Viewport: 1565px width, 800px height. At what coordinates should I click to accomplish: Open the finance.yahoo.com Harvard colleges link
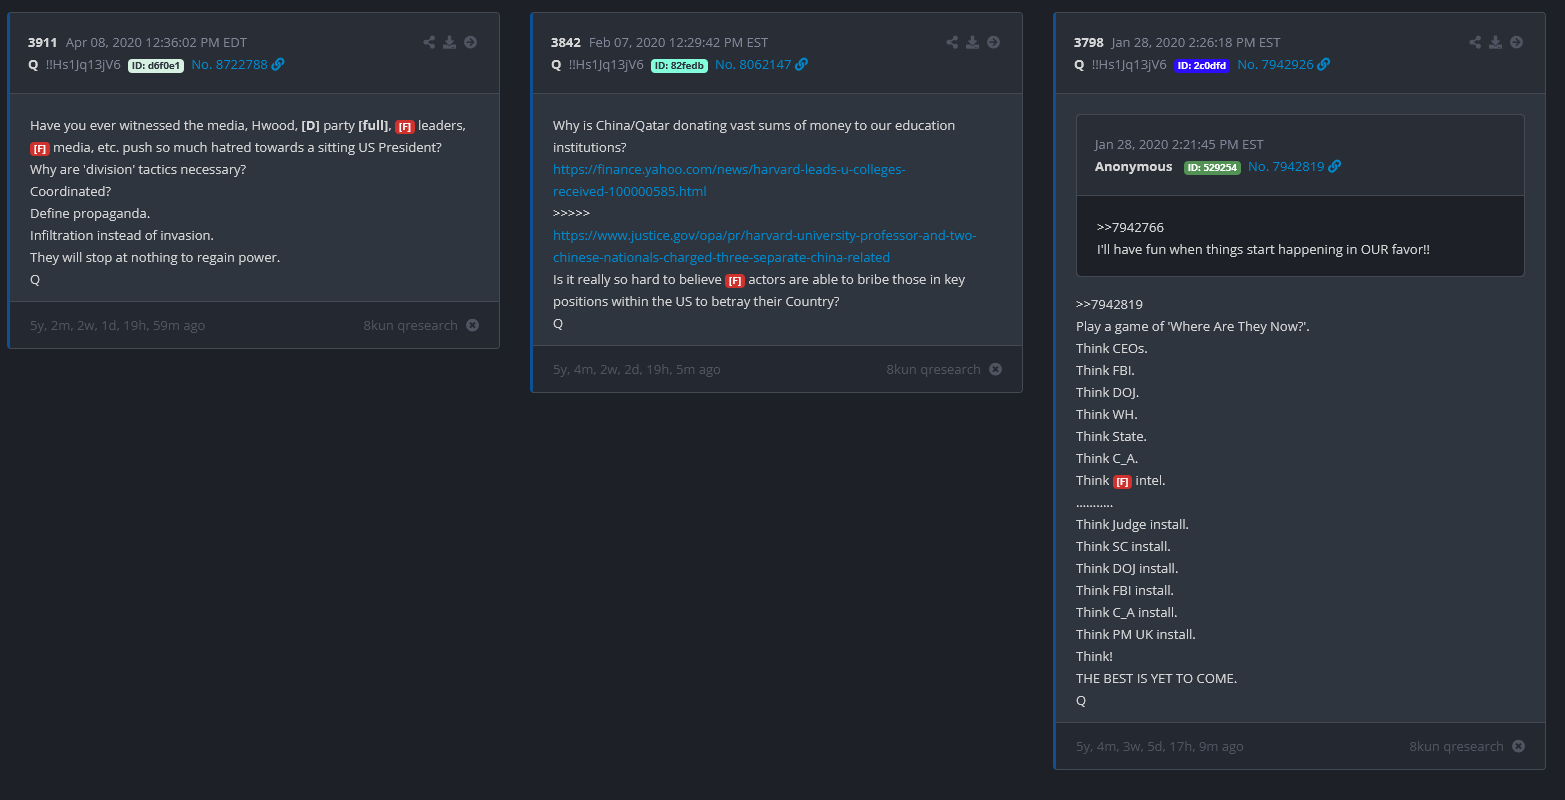click(x=729, y=180)
